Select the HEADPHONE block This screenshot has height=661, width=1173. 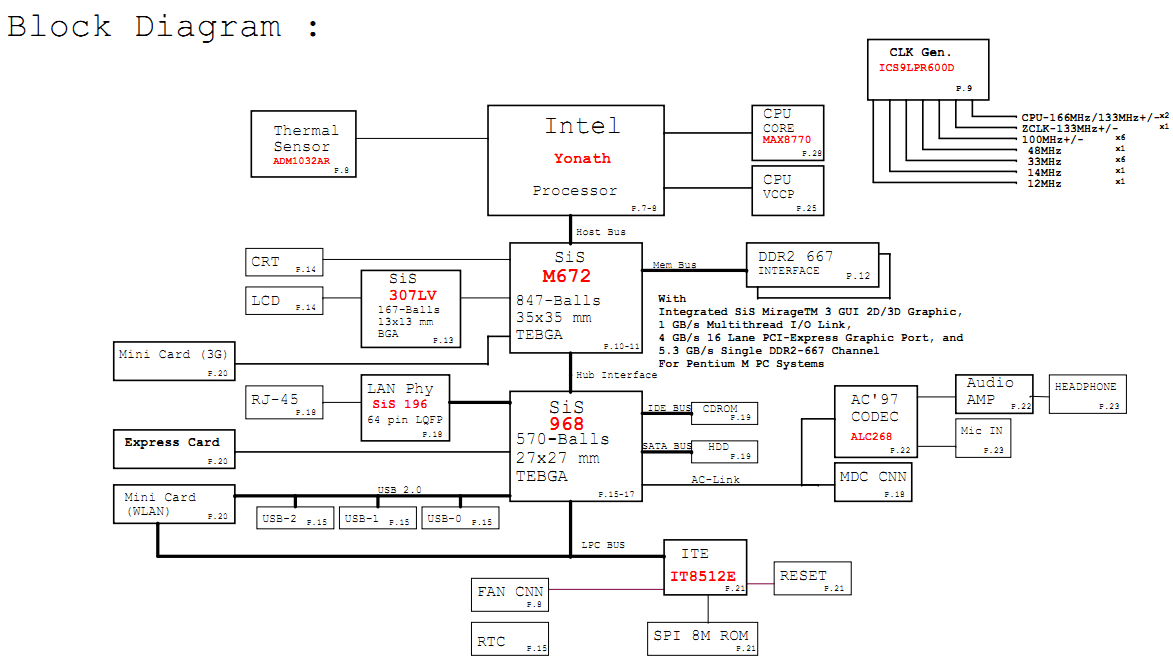click(1088, 394)
